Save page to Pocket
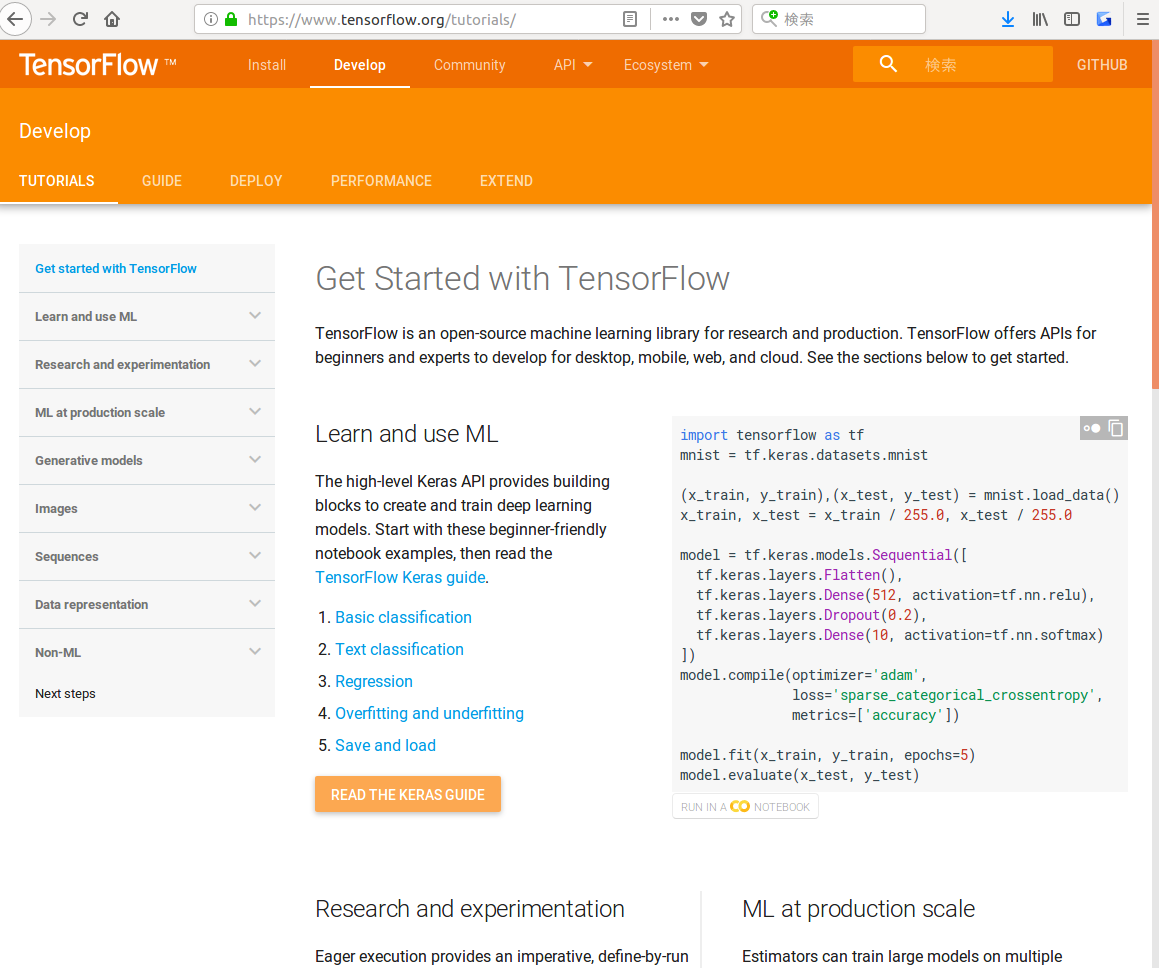 tap(699, 19)
